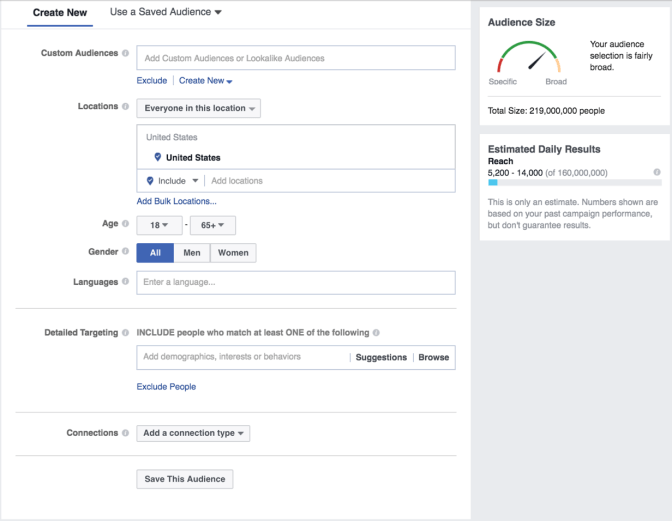This screenshot has height=521, width=672.
Task: Open 'Add a connection type' dropdown
Action: click(x=193, y=433)
